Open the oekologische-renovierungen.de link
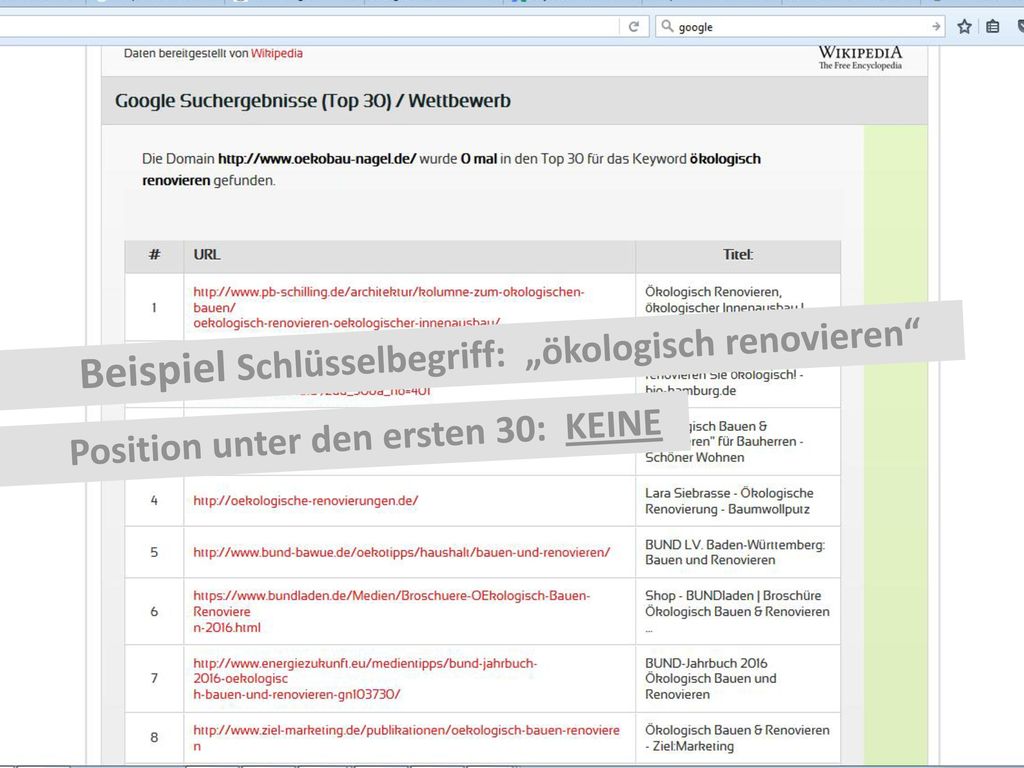 coord(306,501)
